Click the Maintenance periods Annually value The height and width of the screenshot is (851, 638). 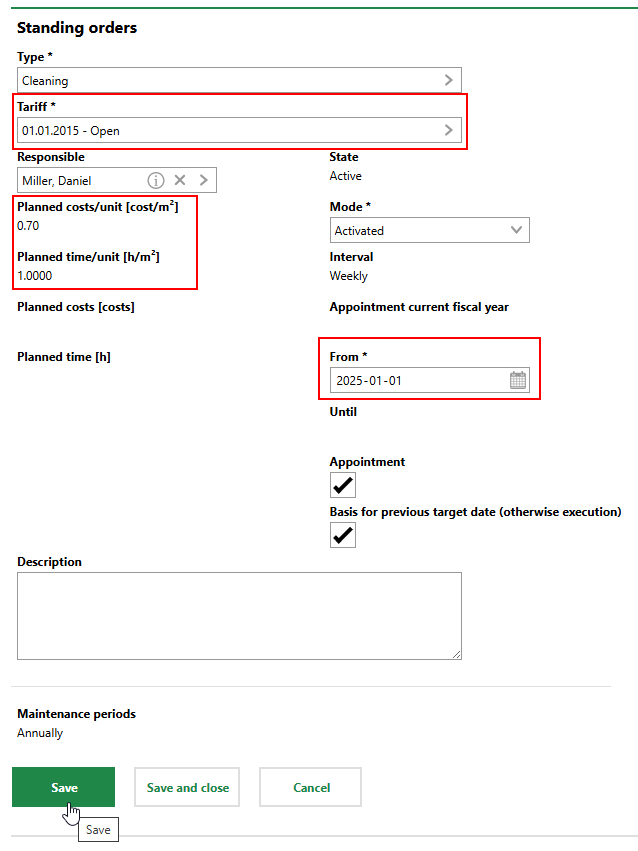pos(40,733)
